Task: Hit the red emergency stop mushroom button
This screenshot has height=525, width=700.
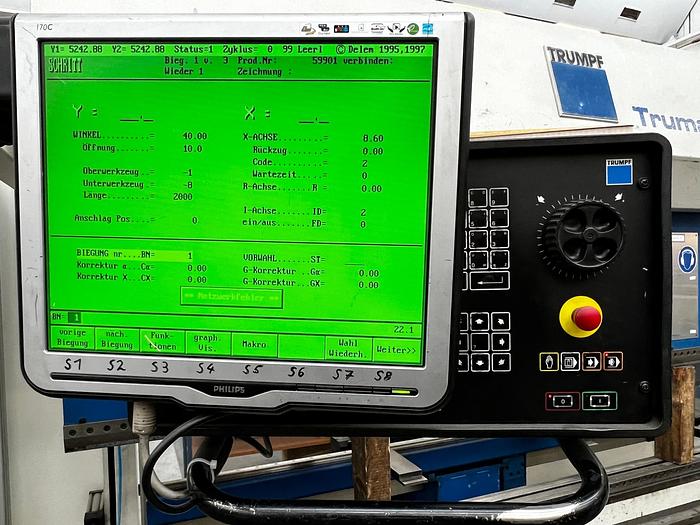Action: pos(583,317)
